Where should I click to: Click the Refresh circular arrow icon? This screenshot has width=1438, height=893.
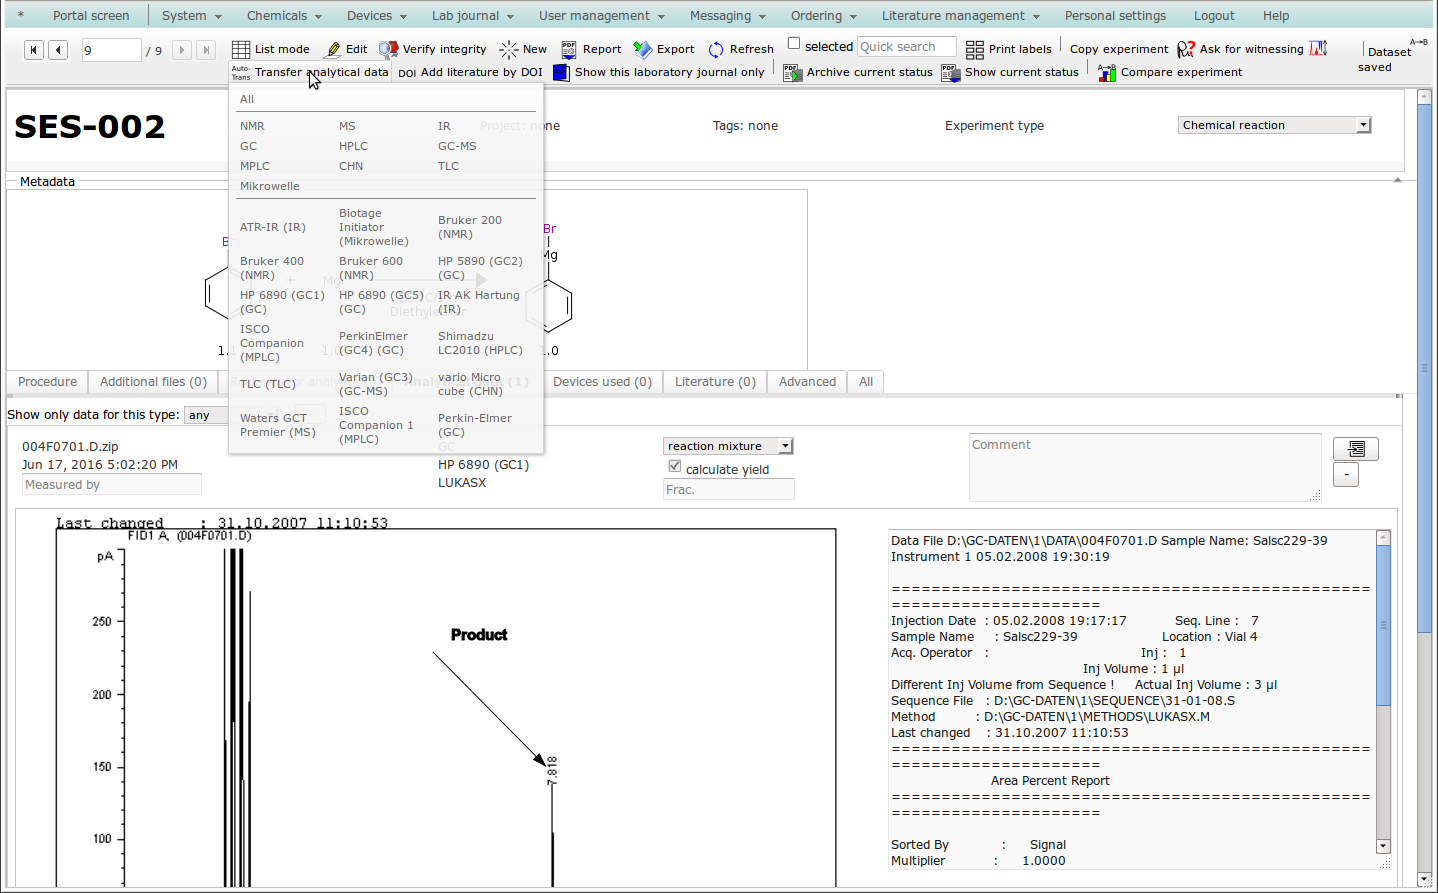tap(716, 49)
